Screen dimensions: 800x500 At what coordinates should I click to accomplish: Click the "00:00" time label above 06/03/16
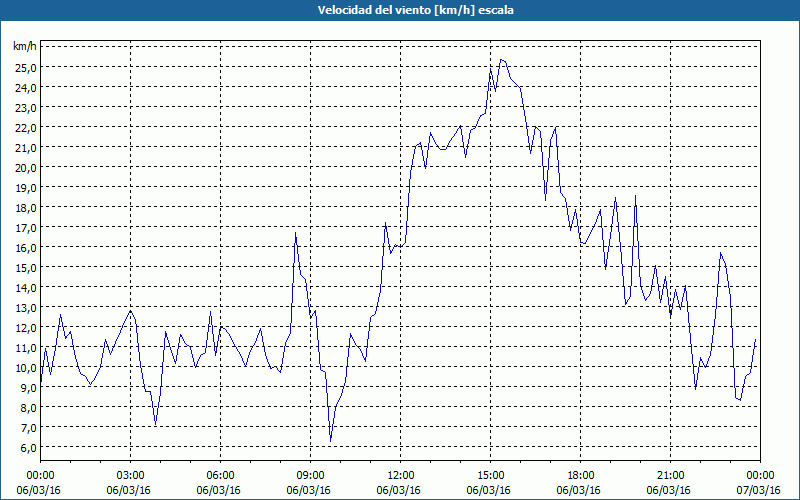pos(40,476)
